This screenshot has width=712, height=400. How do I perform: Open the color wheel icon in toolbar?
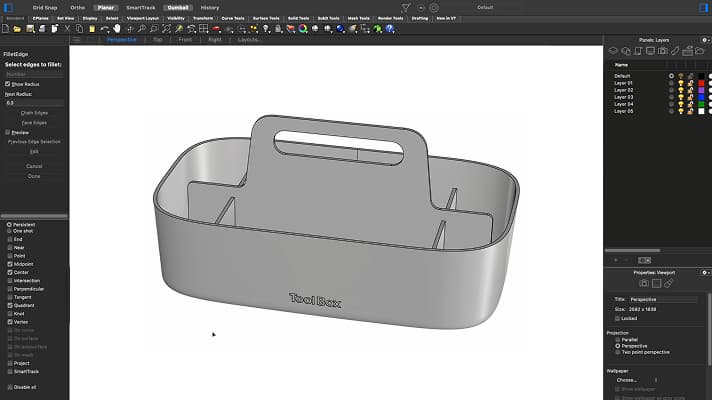[x=302, y=28]
